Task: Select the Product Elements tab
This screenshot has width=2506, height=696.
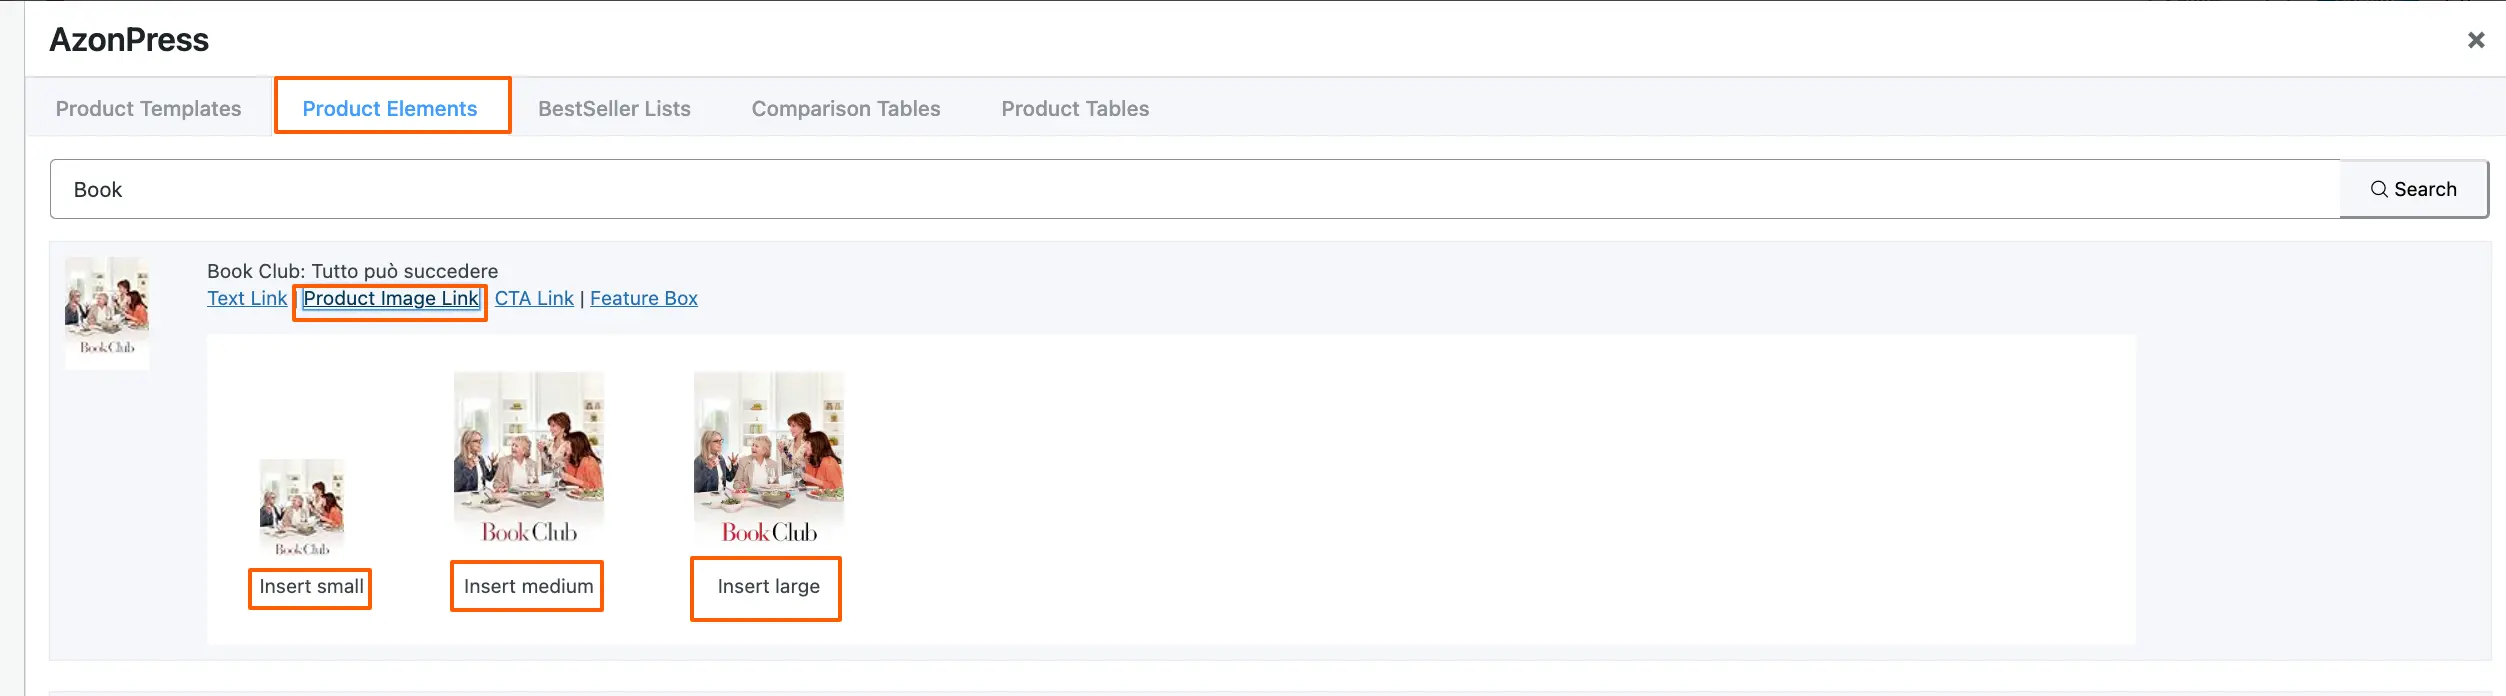Action: point(391,108)
